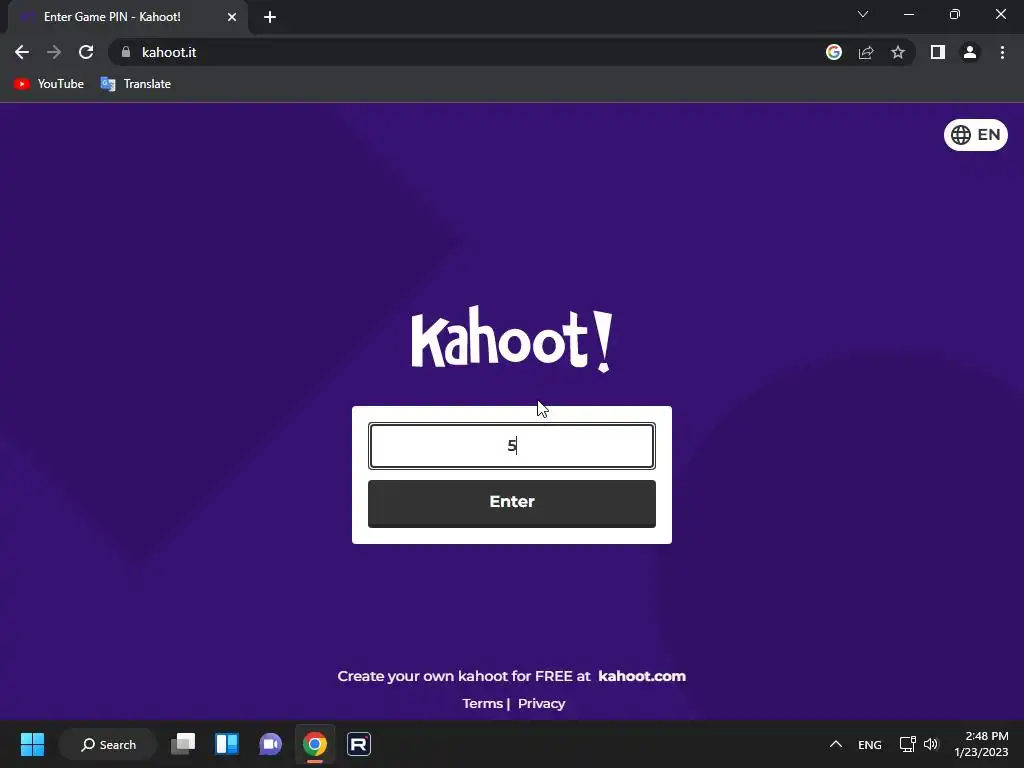
Task: View site information lock icon
Action: (x=126, y=52)
